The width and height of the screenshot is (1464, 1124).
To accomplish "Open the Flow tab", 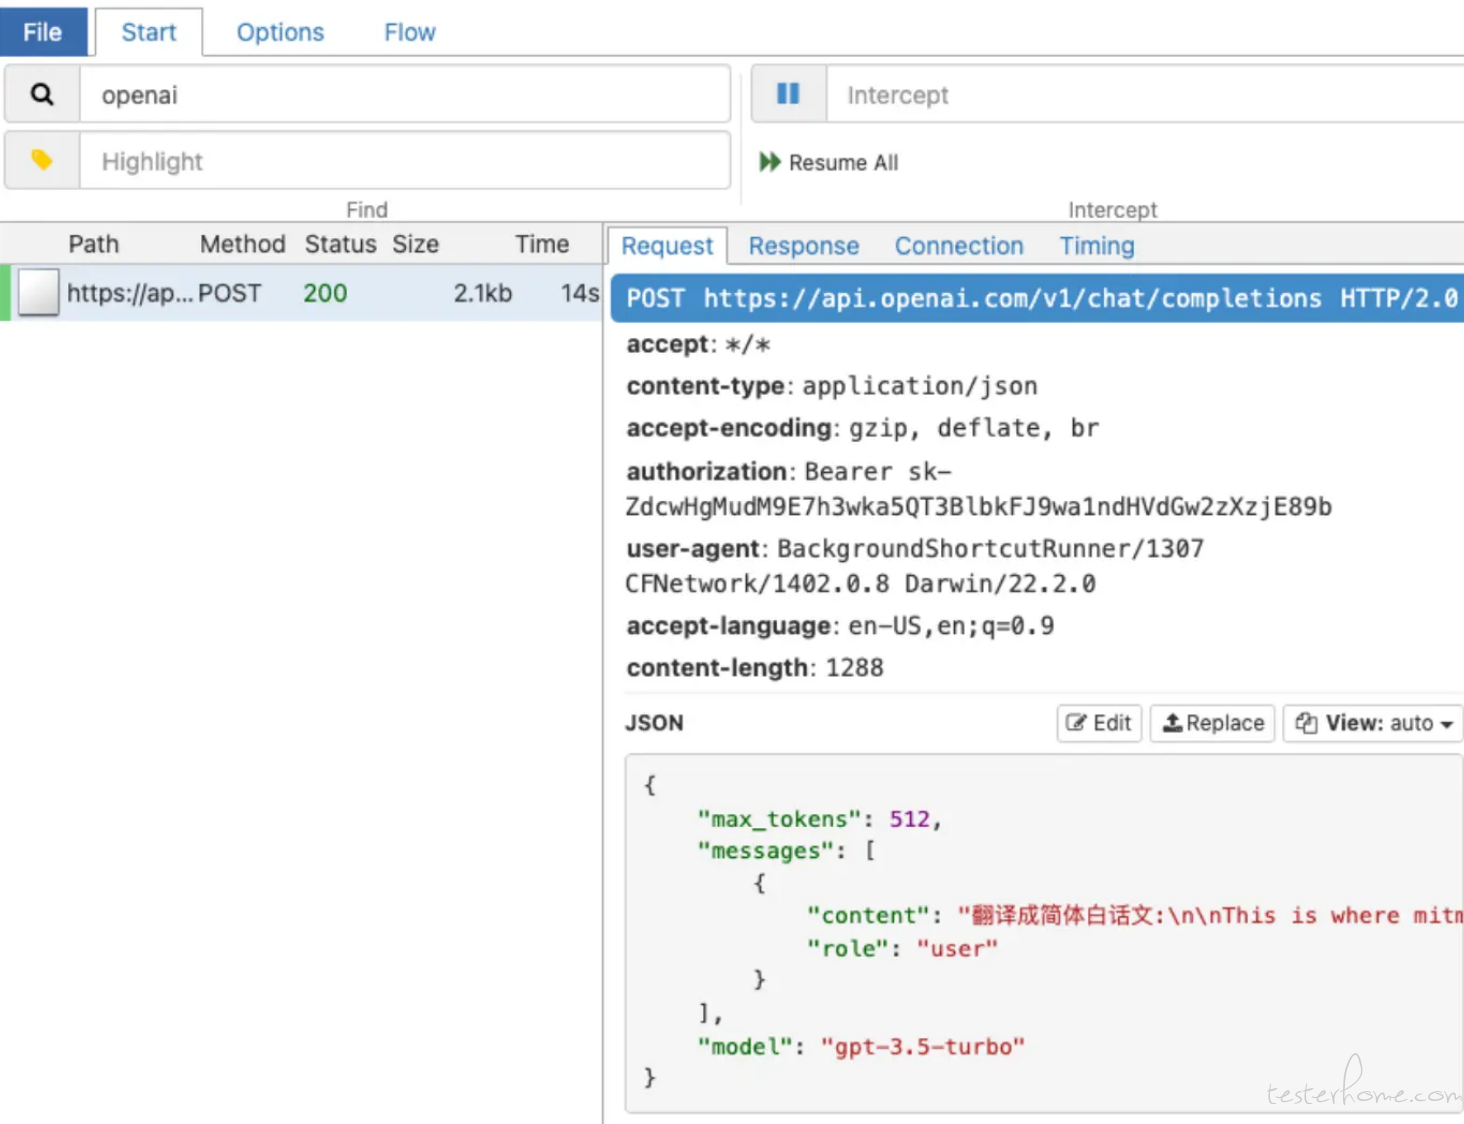I will tap(410, 32).
